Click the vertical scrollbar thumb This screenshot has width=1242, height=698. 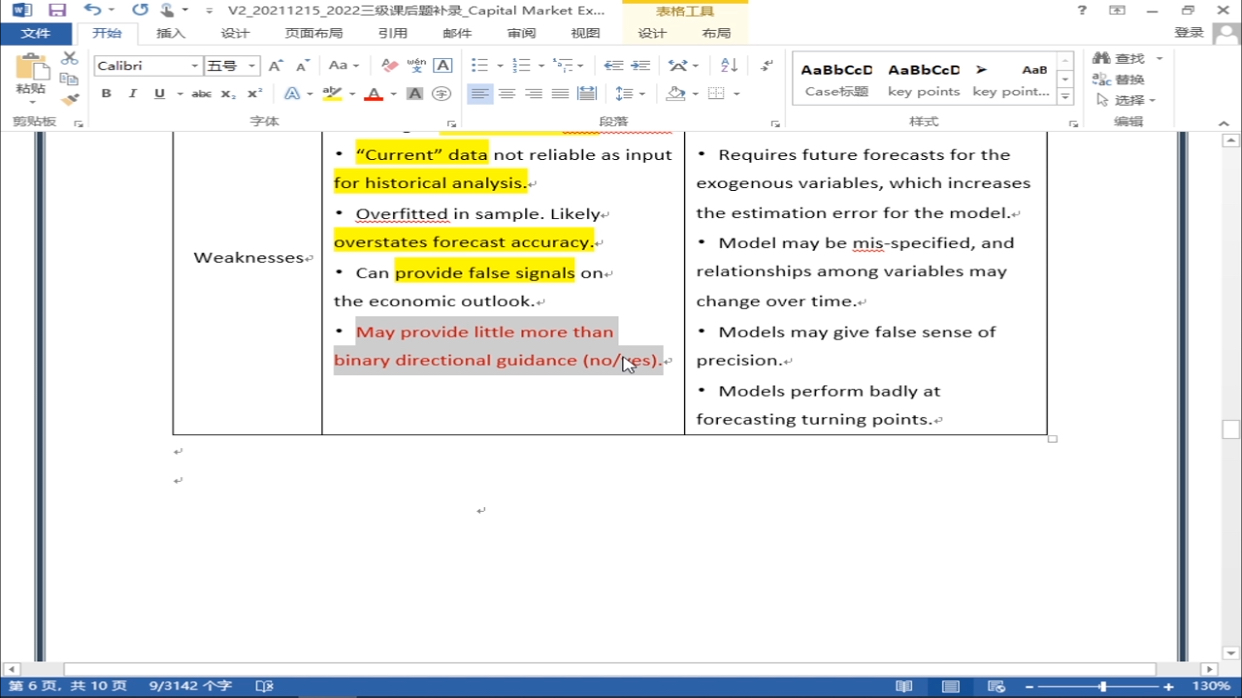[1231, 429]
